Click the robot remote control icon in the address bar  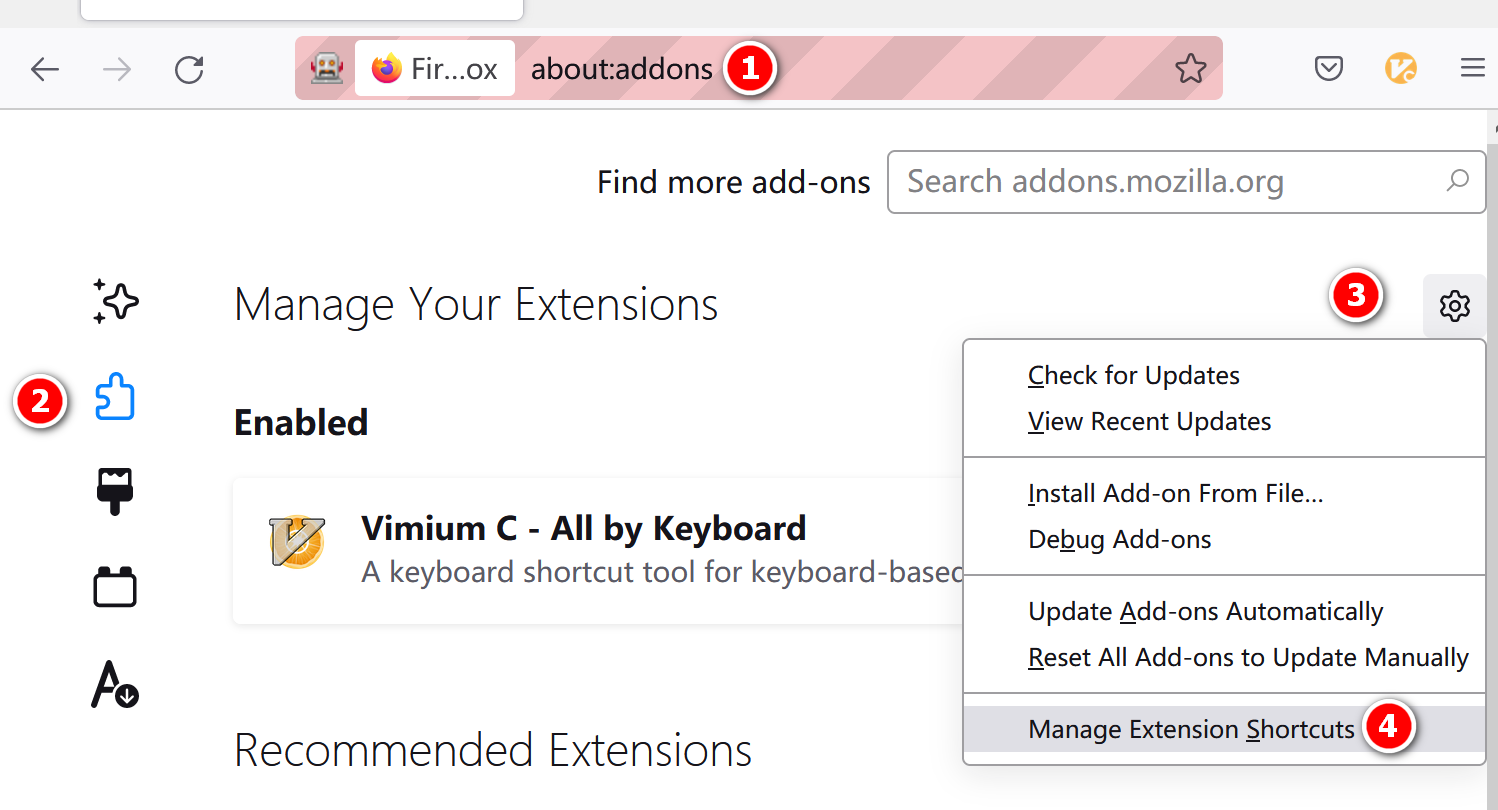coord(327,68)
